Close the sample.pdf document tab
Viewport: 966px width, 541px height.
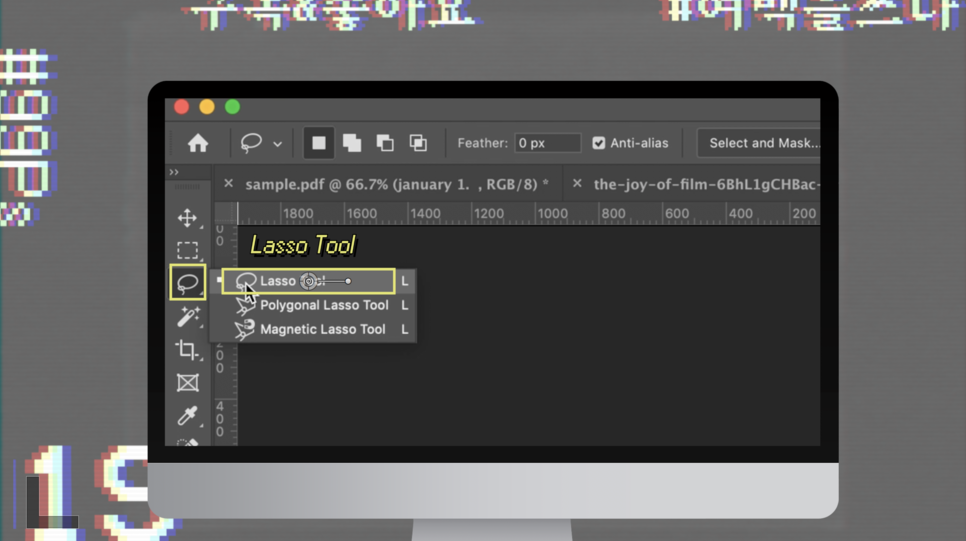pos(229,184)
